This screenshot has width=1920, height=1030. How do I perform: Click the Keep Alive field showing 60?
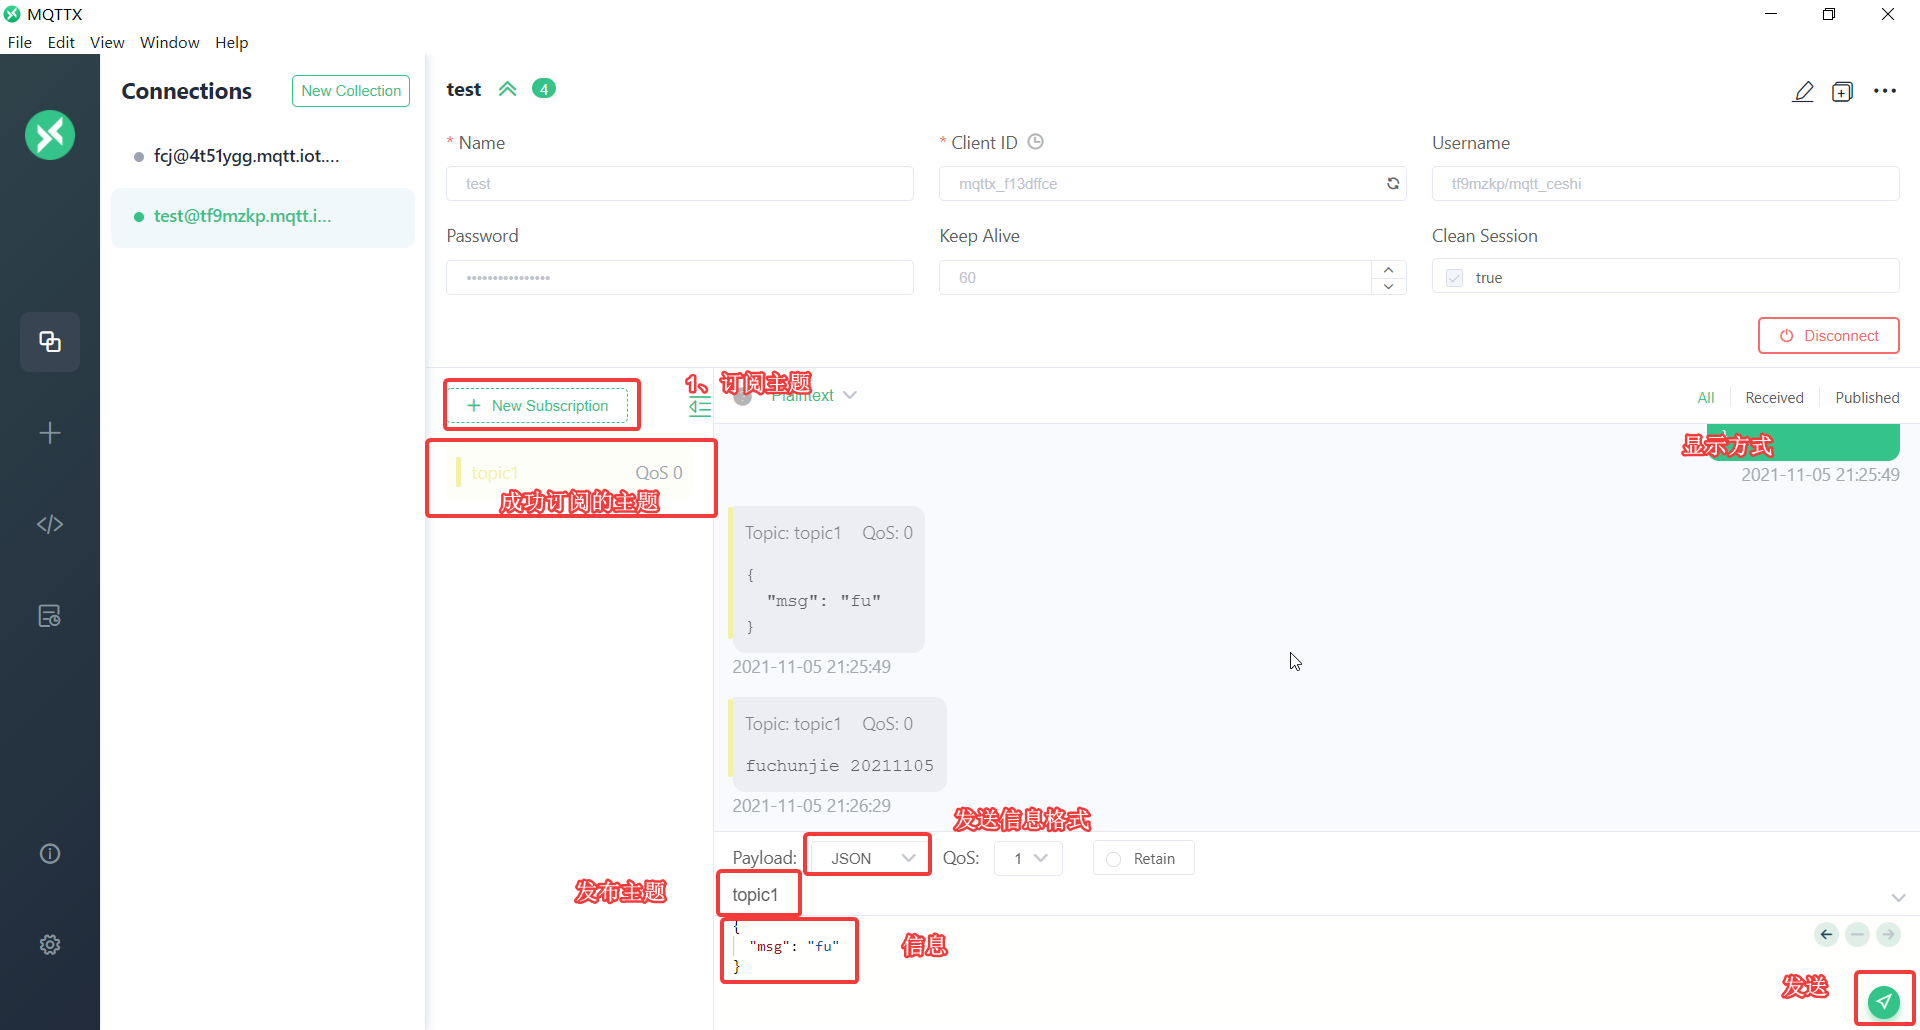click(x=1155, y=277)
